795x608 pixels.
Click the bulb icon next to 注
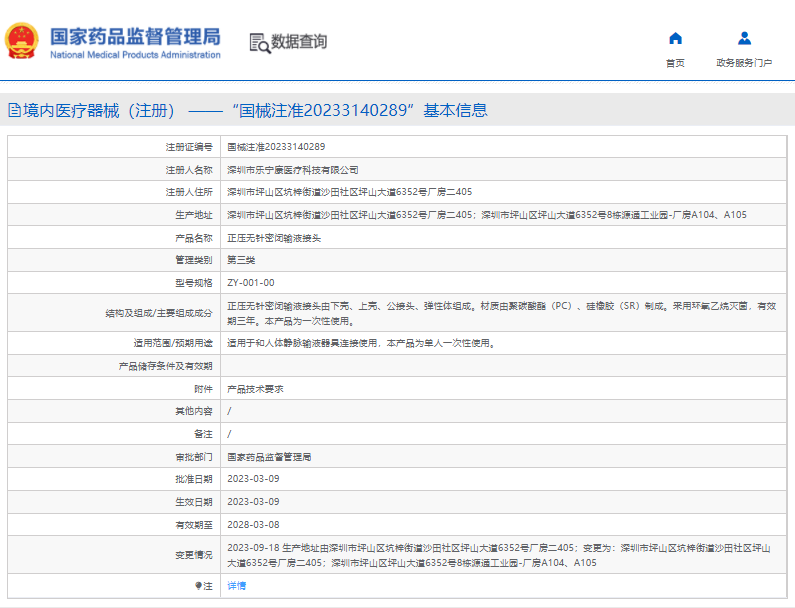pos(198,586)
